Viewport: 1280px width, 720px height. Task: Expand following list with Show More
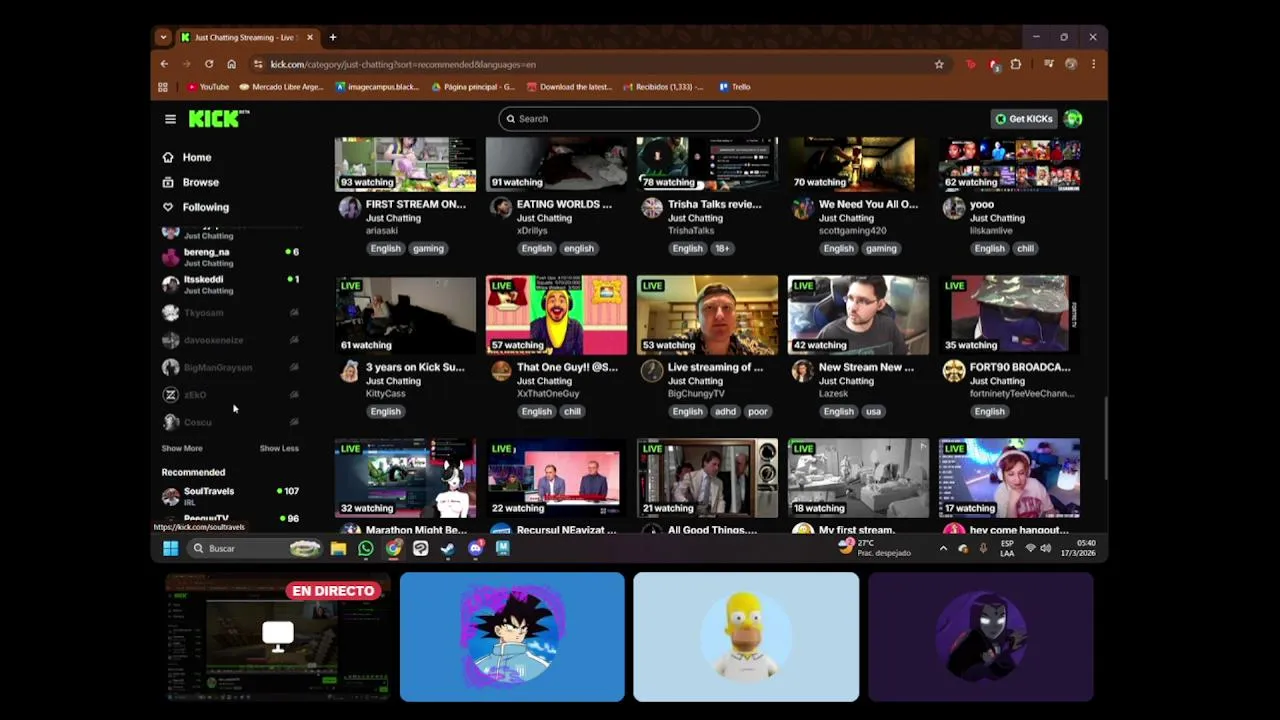182,448
